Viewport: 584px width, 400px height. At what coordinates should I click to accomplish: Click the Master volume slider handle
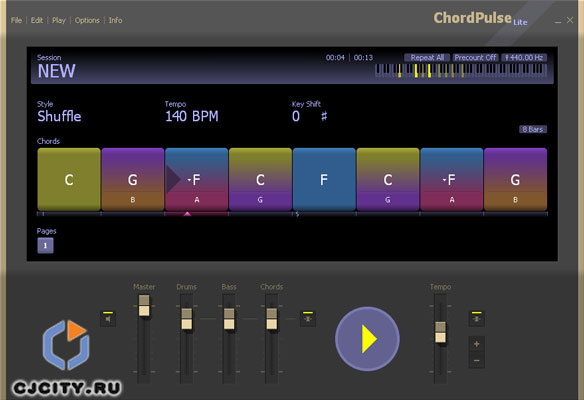coord(144,306)
